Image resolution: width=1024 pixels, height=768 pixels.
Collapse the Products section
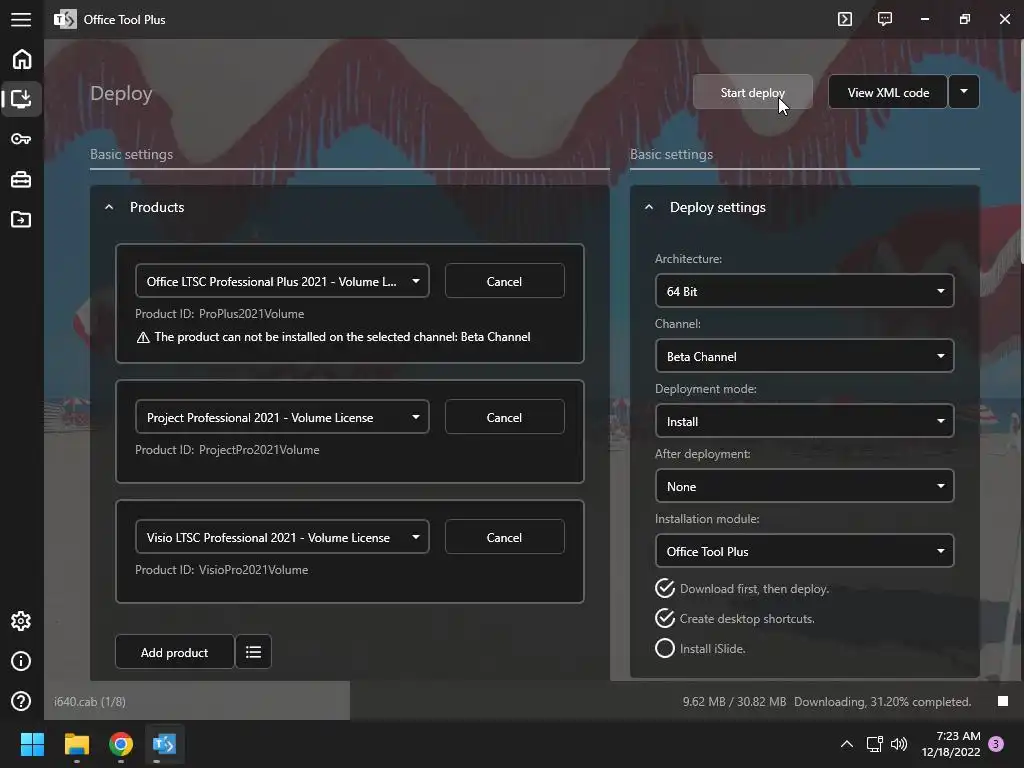[109, 207]
